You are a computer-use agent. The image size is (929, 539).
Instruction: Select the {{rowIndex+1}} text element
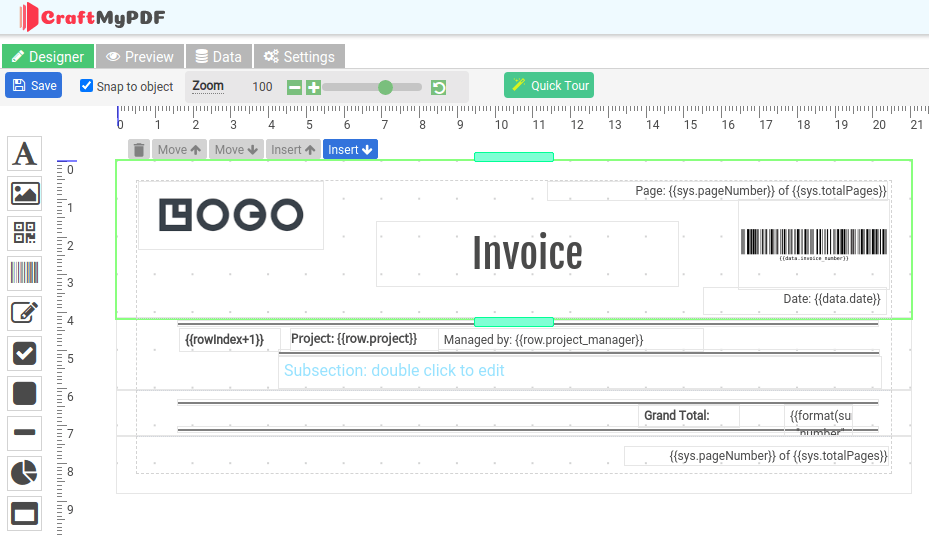click(230, 340)
